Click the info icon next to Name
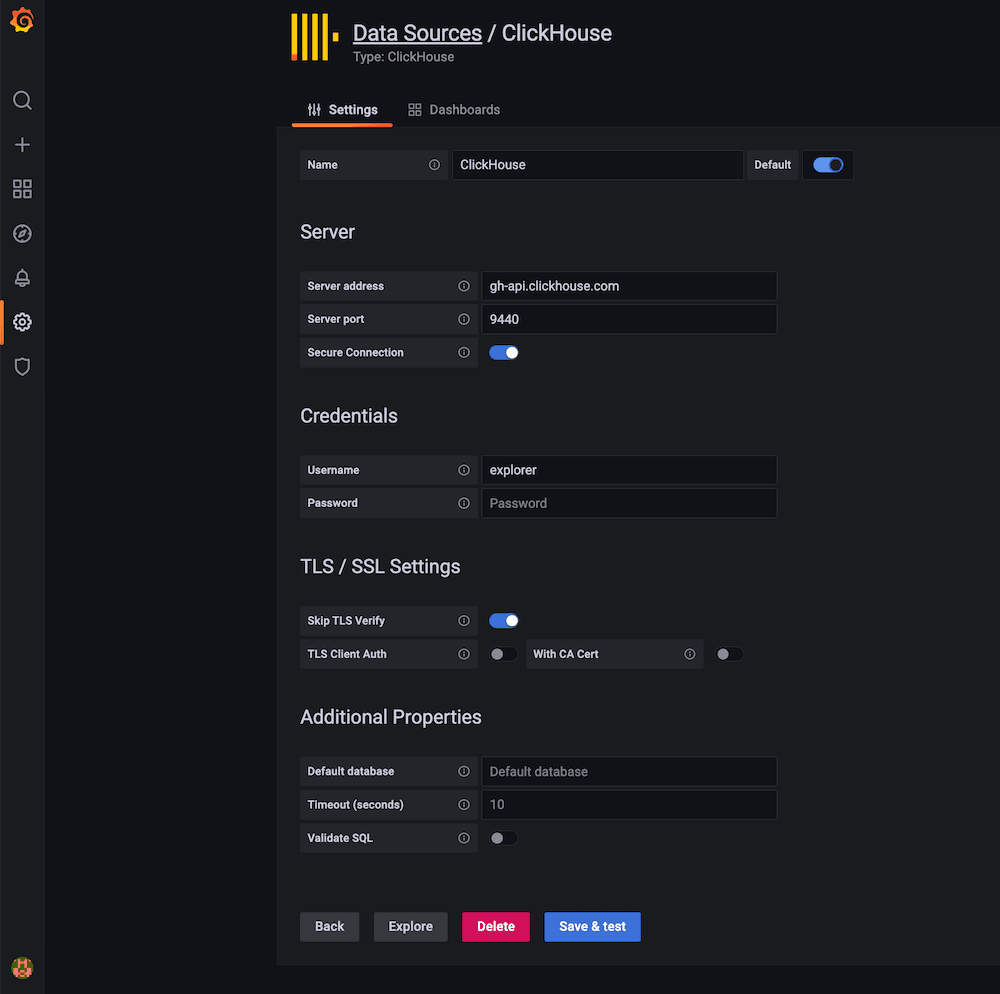This screenshot has height=994, width=1000. pyautogui.click(x=434, y=165)
